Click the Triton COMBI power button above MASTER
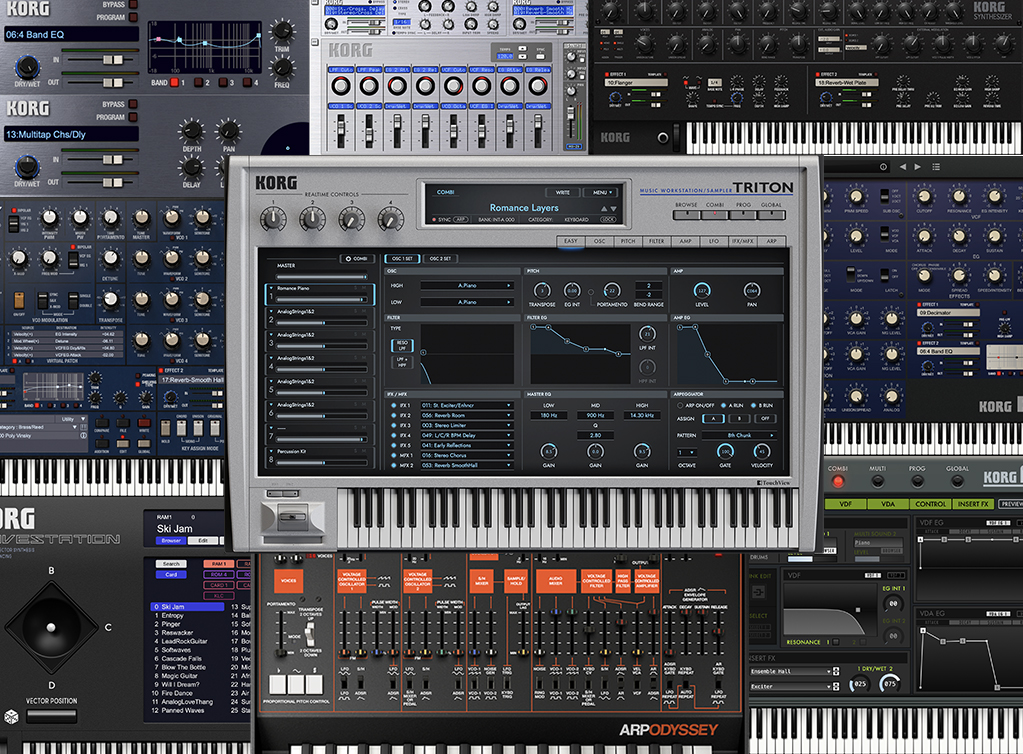The image size is (1023, 754). 357,259
